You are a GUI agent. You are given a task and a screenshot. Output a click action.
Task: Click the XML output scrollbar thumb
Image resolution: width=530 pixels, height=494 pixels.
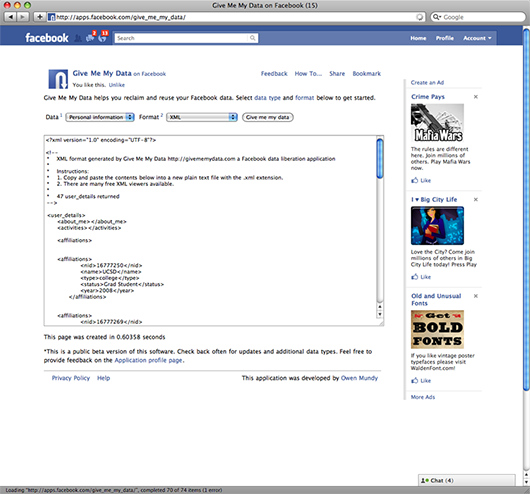click(x=380, y=158)
